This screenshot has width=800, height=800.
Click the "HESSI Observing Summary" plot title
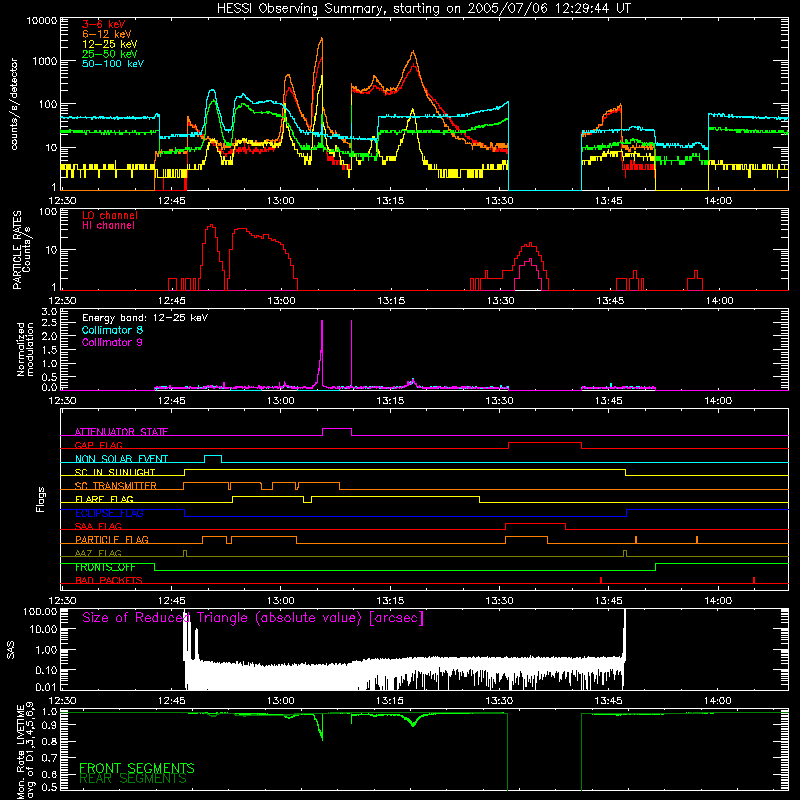(x=423, y=8)
